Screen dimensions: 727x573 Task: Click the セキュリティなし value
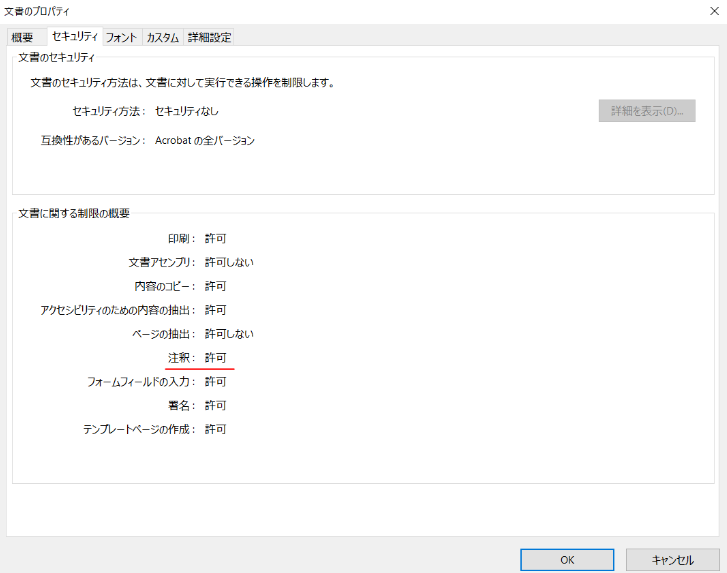(x=186, y=111)
